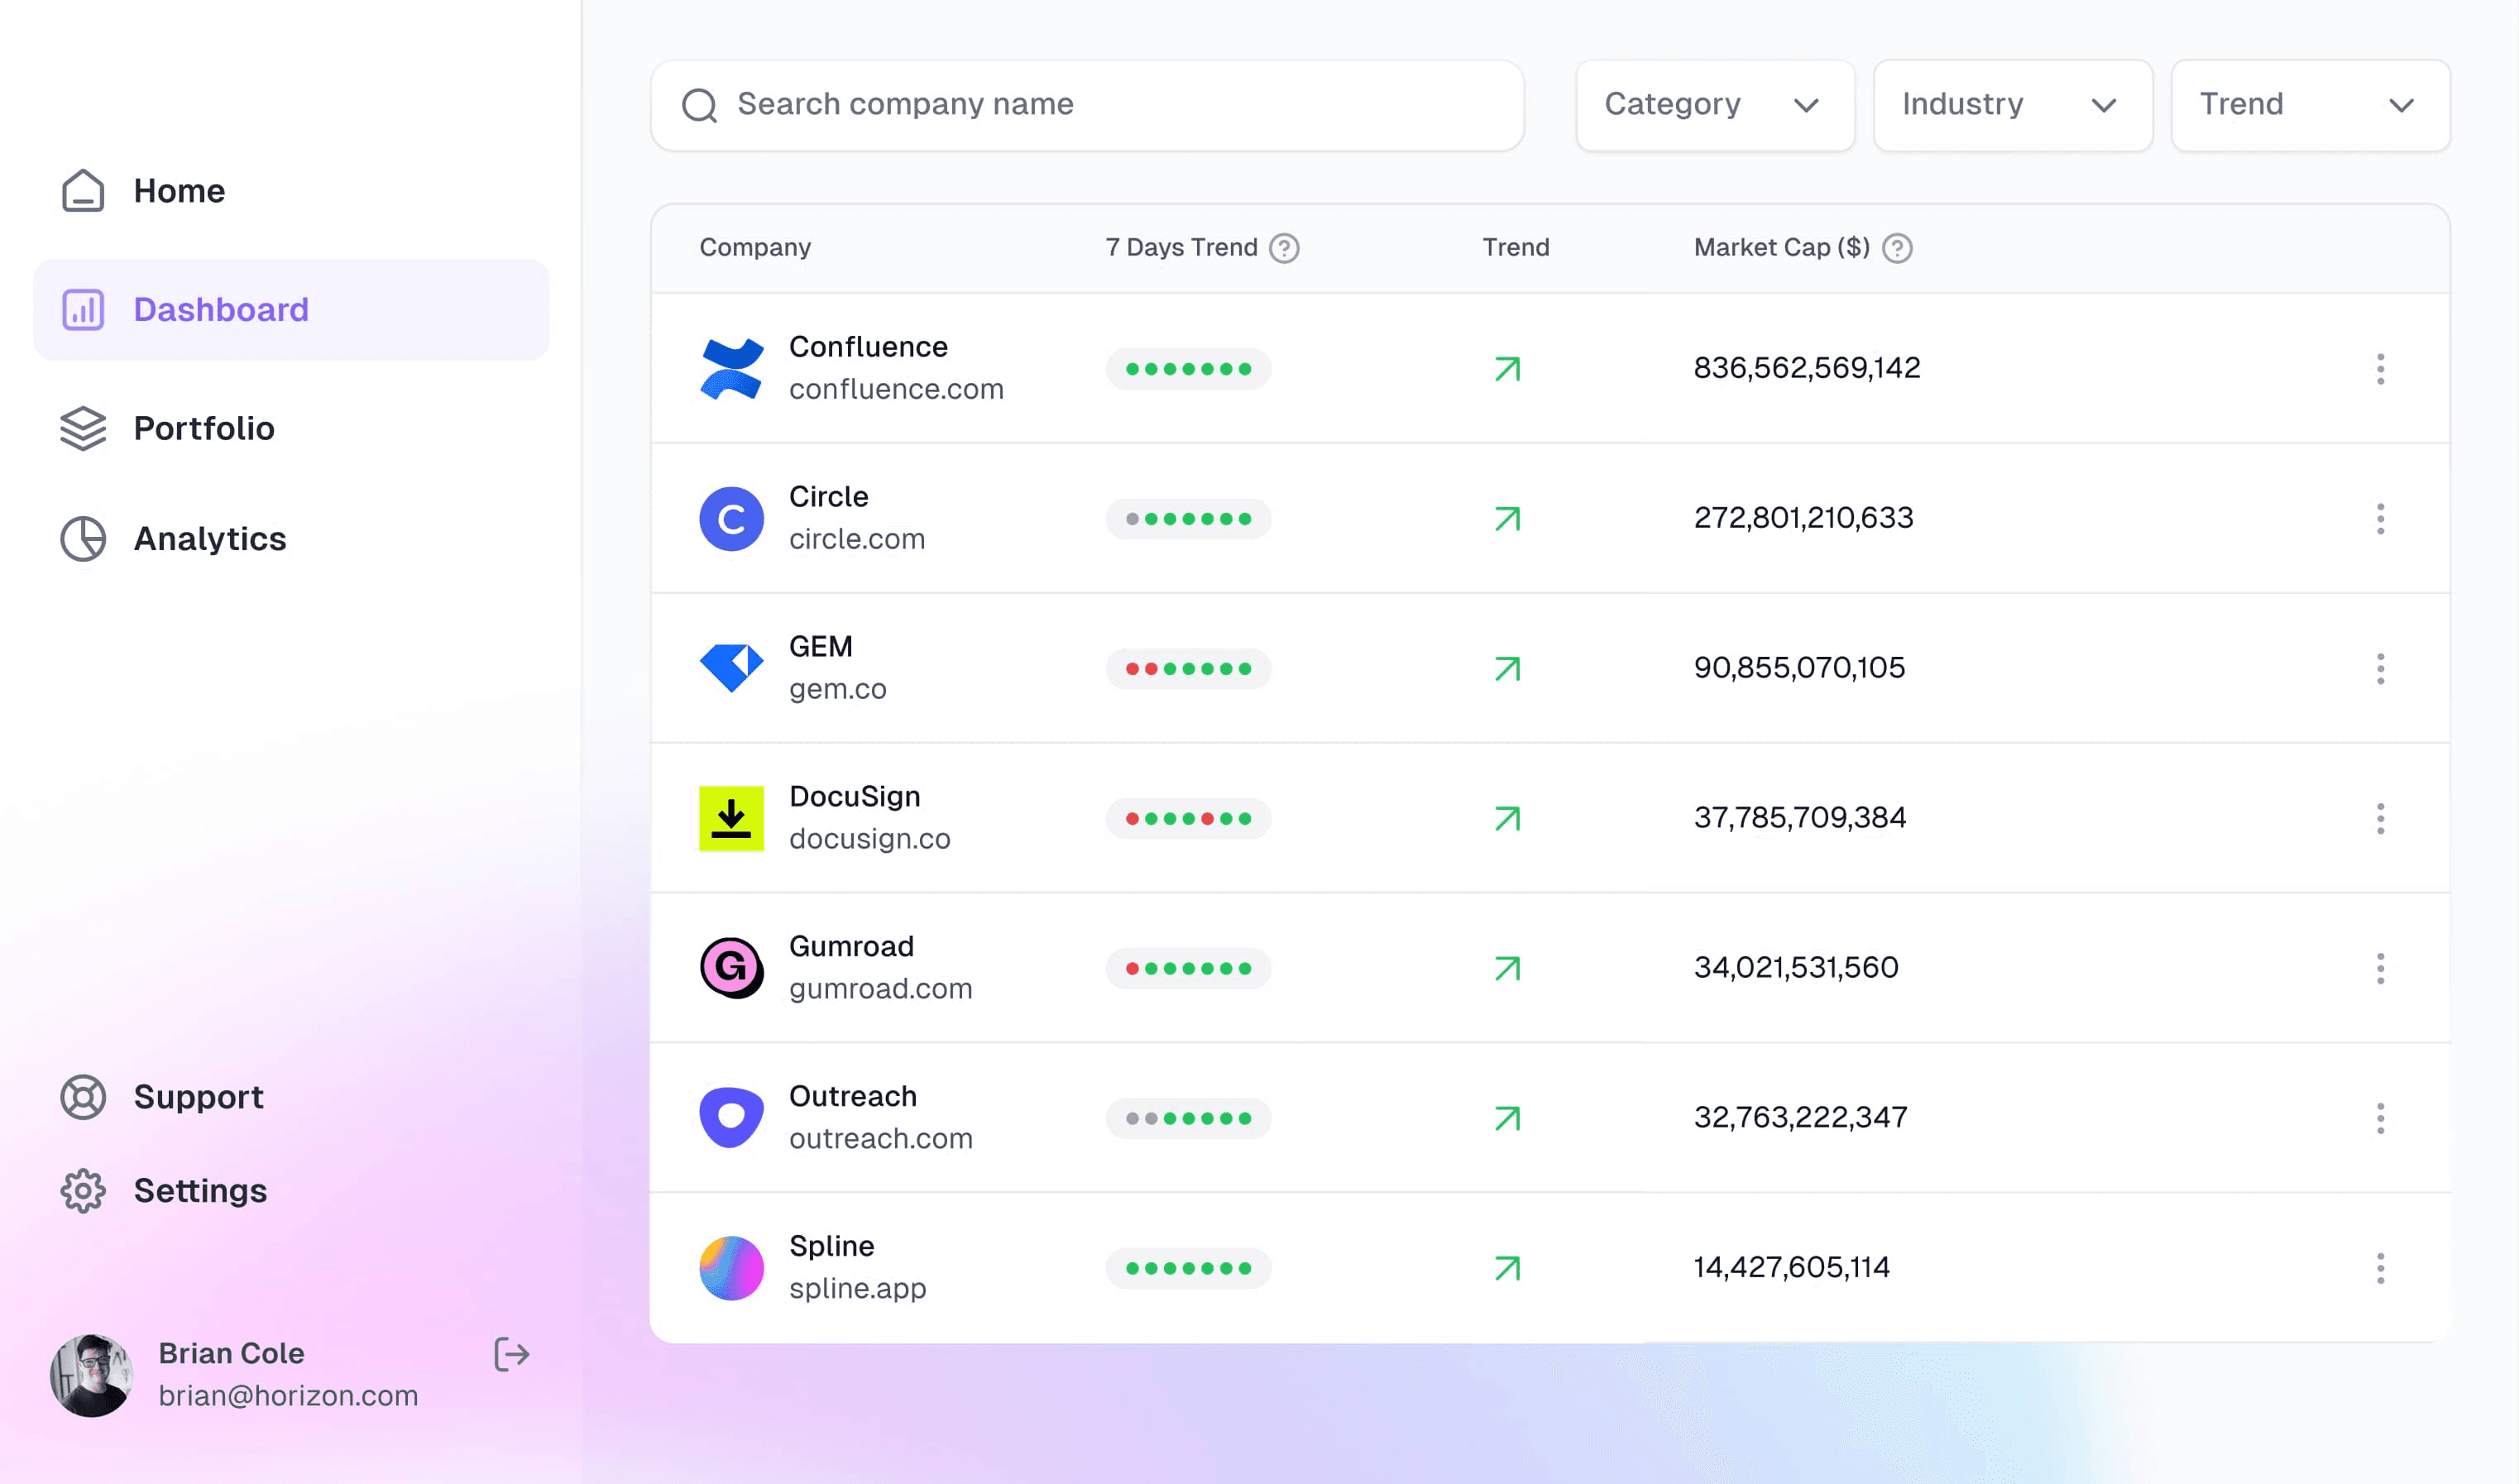Open more options for Outreach row

[x=2380, y=1118]
